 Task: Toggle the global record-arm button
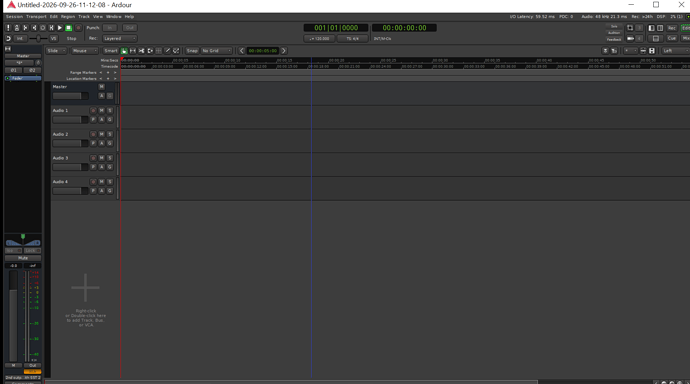pyautogui.click(x=78, y=28)
